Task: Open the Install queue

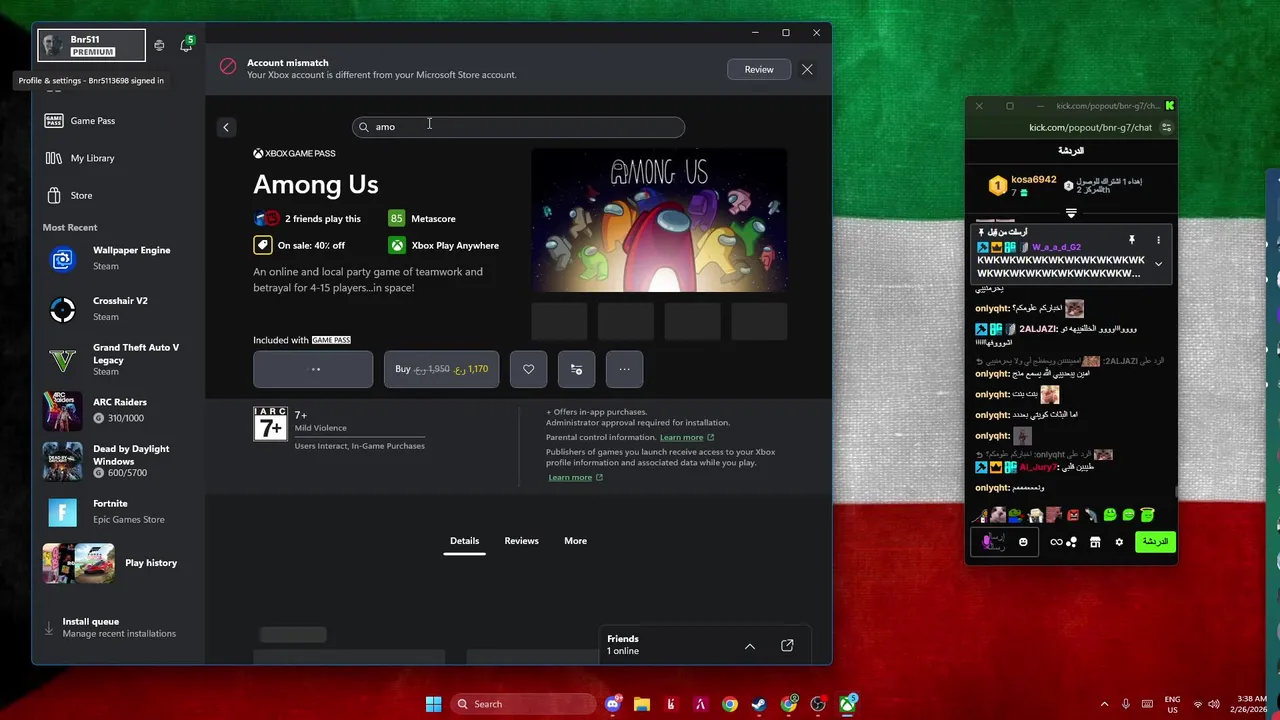Action: [118, 627]
